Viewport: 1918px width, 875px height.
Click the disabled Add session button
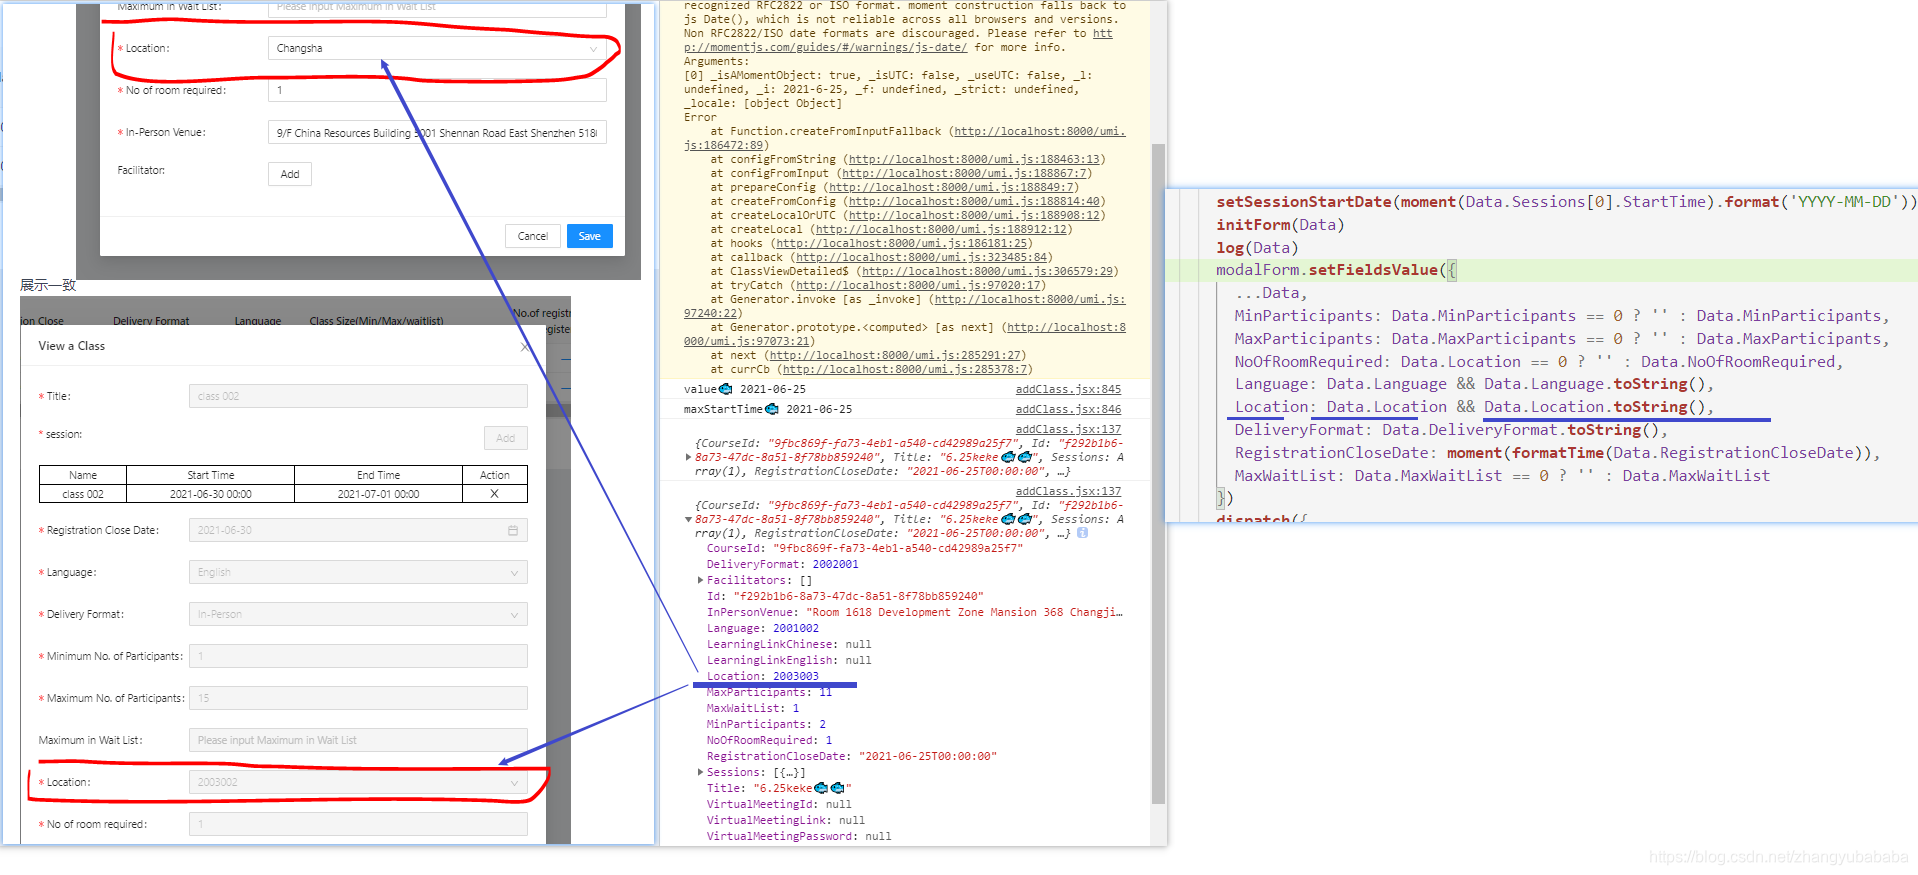pos(506,438)
